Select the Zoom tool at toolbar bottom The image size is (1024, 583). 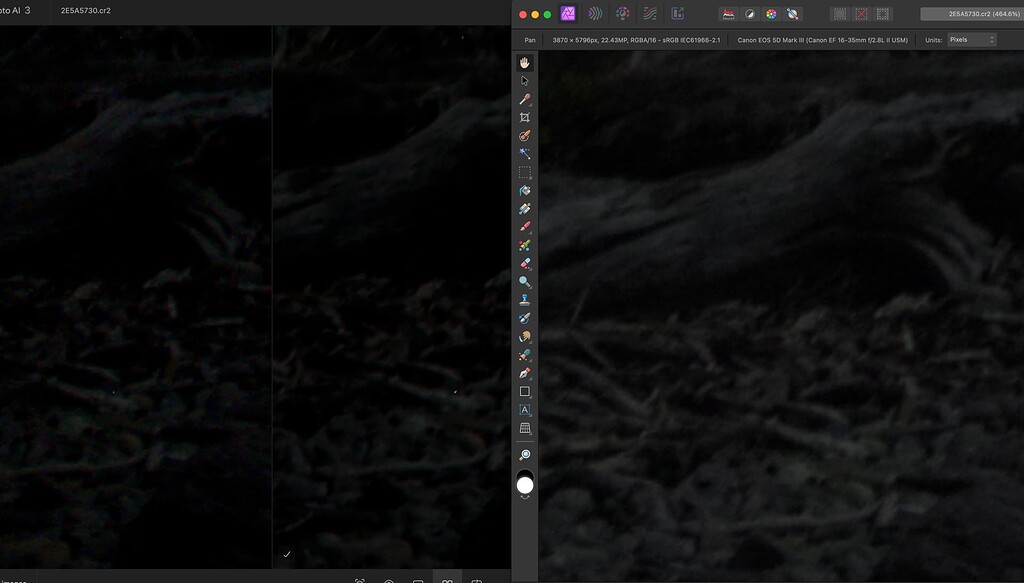(525, 453)
